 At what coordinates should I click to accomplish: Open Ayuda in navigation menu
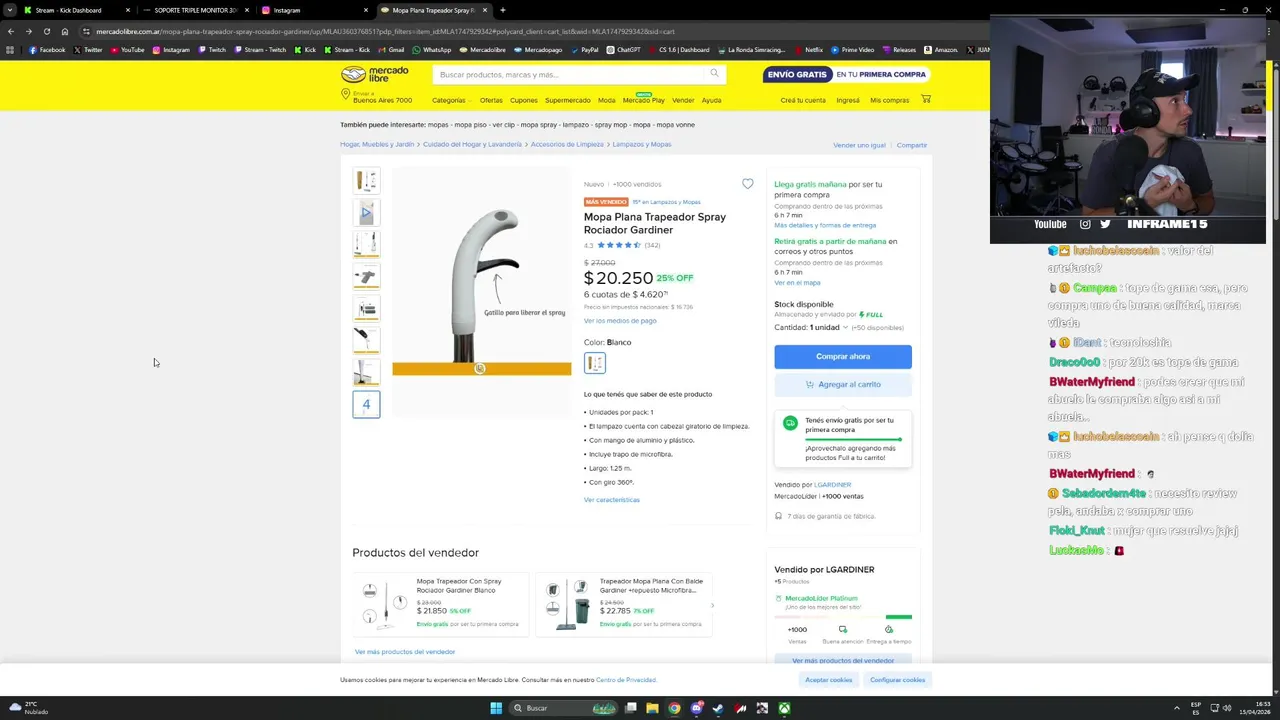711,100
